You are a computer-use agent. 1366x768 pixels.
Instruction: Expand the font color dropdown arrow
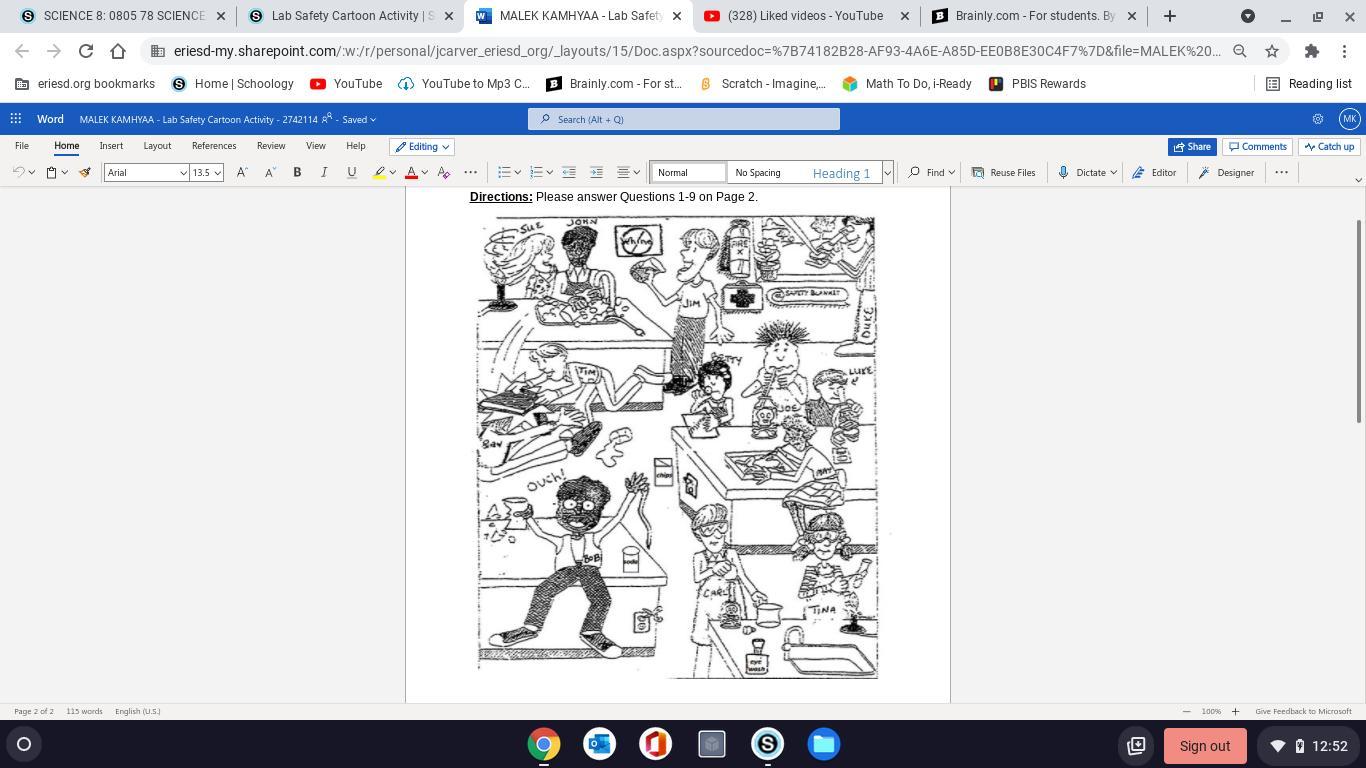[425, 173]
